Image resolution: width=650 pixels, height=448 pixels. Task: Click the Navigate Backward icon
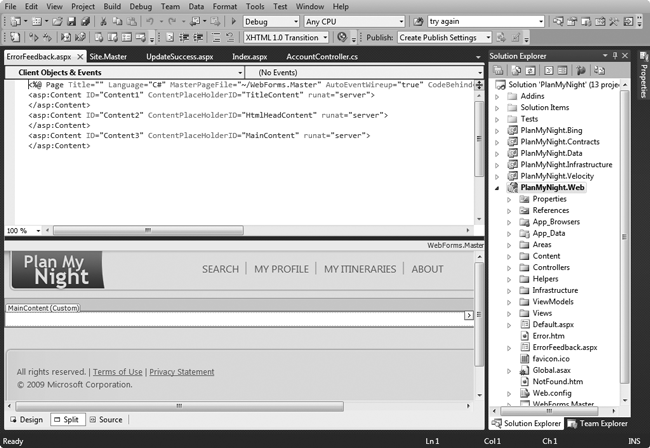pyautogui.click(x=195, y=22)
